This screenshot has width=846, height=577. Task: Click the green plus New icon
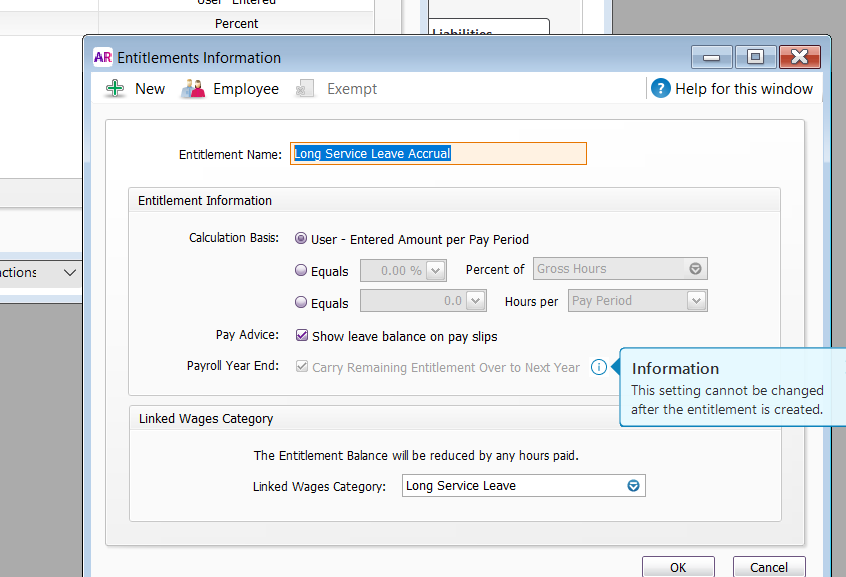click(116, 89)
